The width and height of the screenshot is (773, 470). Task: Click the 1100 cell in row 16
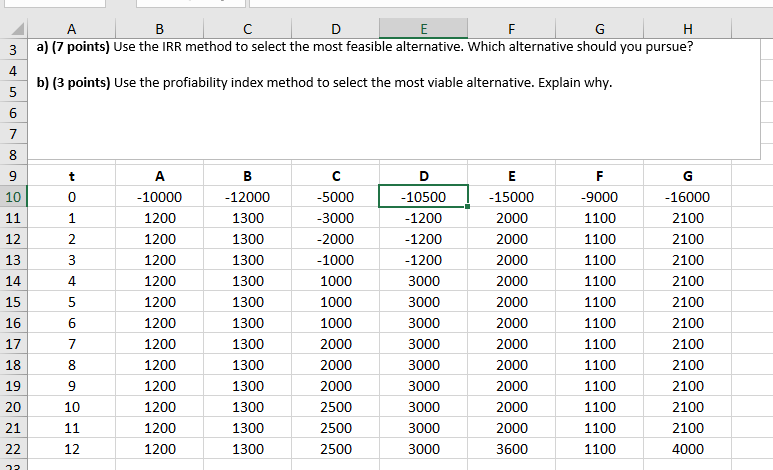tap(599, 323)
